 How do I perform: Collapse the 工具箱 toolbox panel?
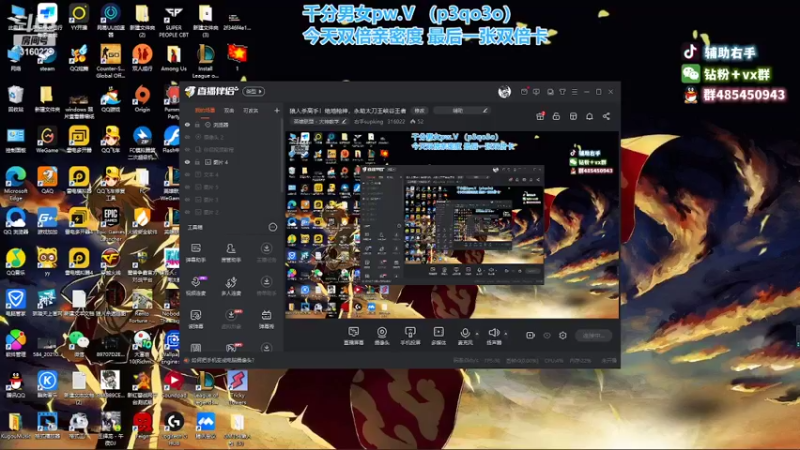point(273,227)
